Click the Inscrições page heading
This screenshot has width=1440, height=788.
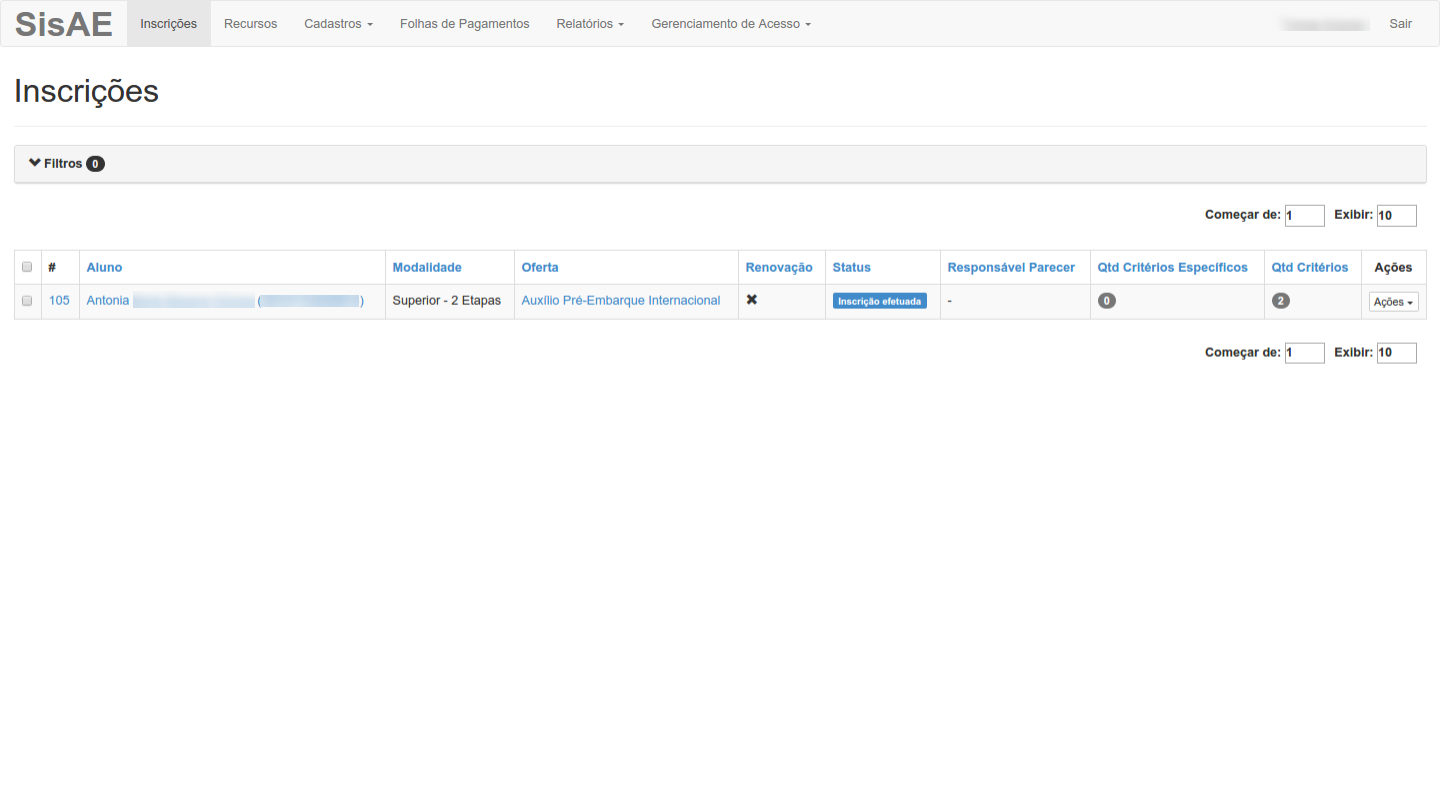[86, 91]
